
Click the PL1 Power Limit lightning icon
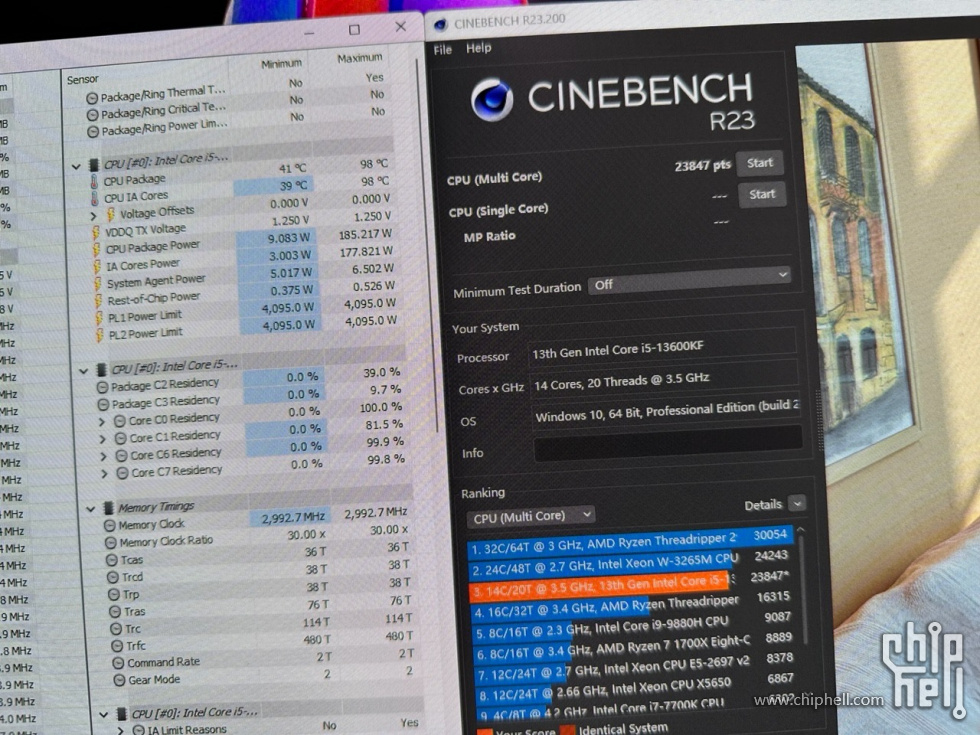(x=99, y=319)
